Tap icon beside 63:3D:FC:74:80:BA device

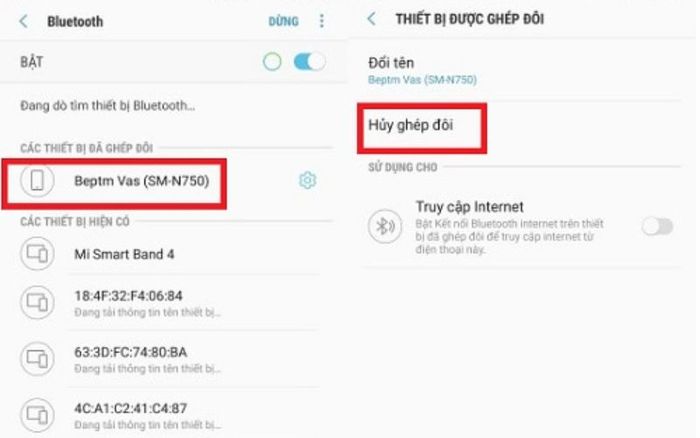tap(37, 359)
